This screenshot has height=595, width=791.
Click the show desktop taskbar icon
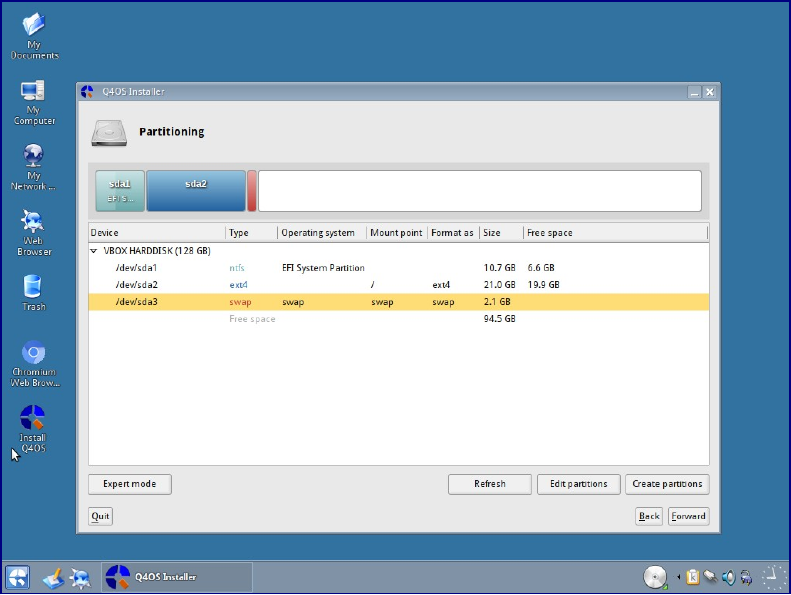[53, 578]
